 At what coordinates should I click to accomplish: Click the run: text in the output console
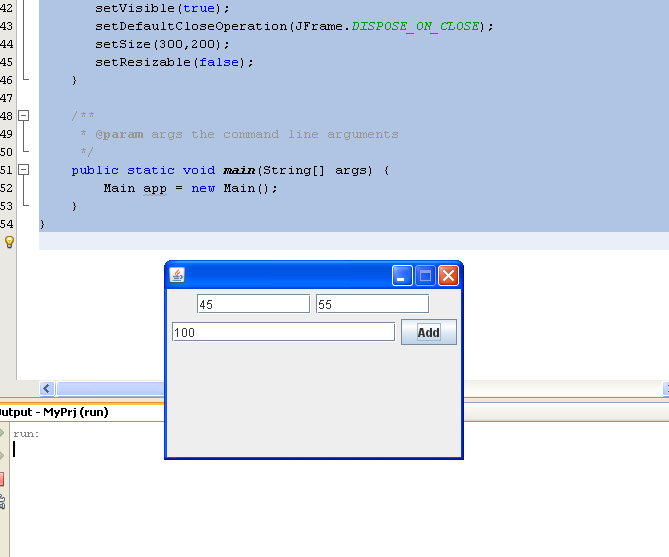[26, 434]
